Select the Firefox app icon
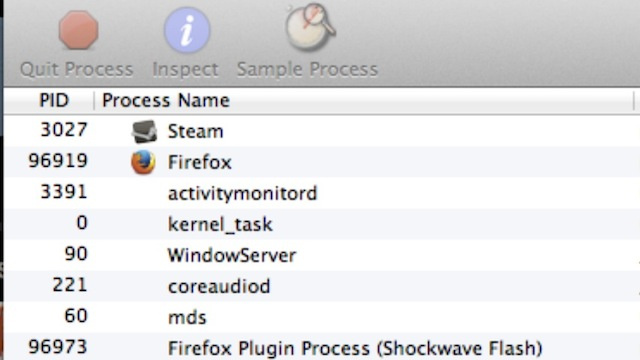Viewport: 640px width, 360px height. click(x=143, y=162)
